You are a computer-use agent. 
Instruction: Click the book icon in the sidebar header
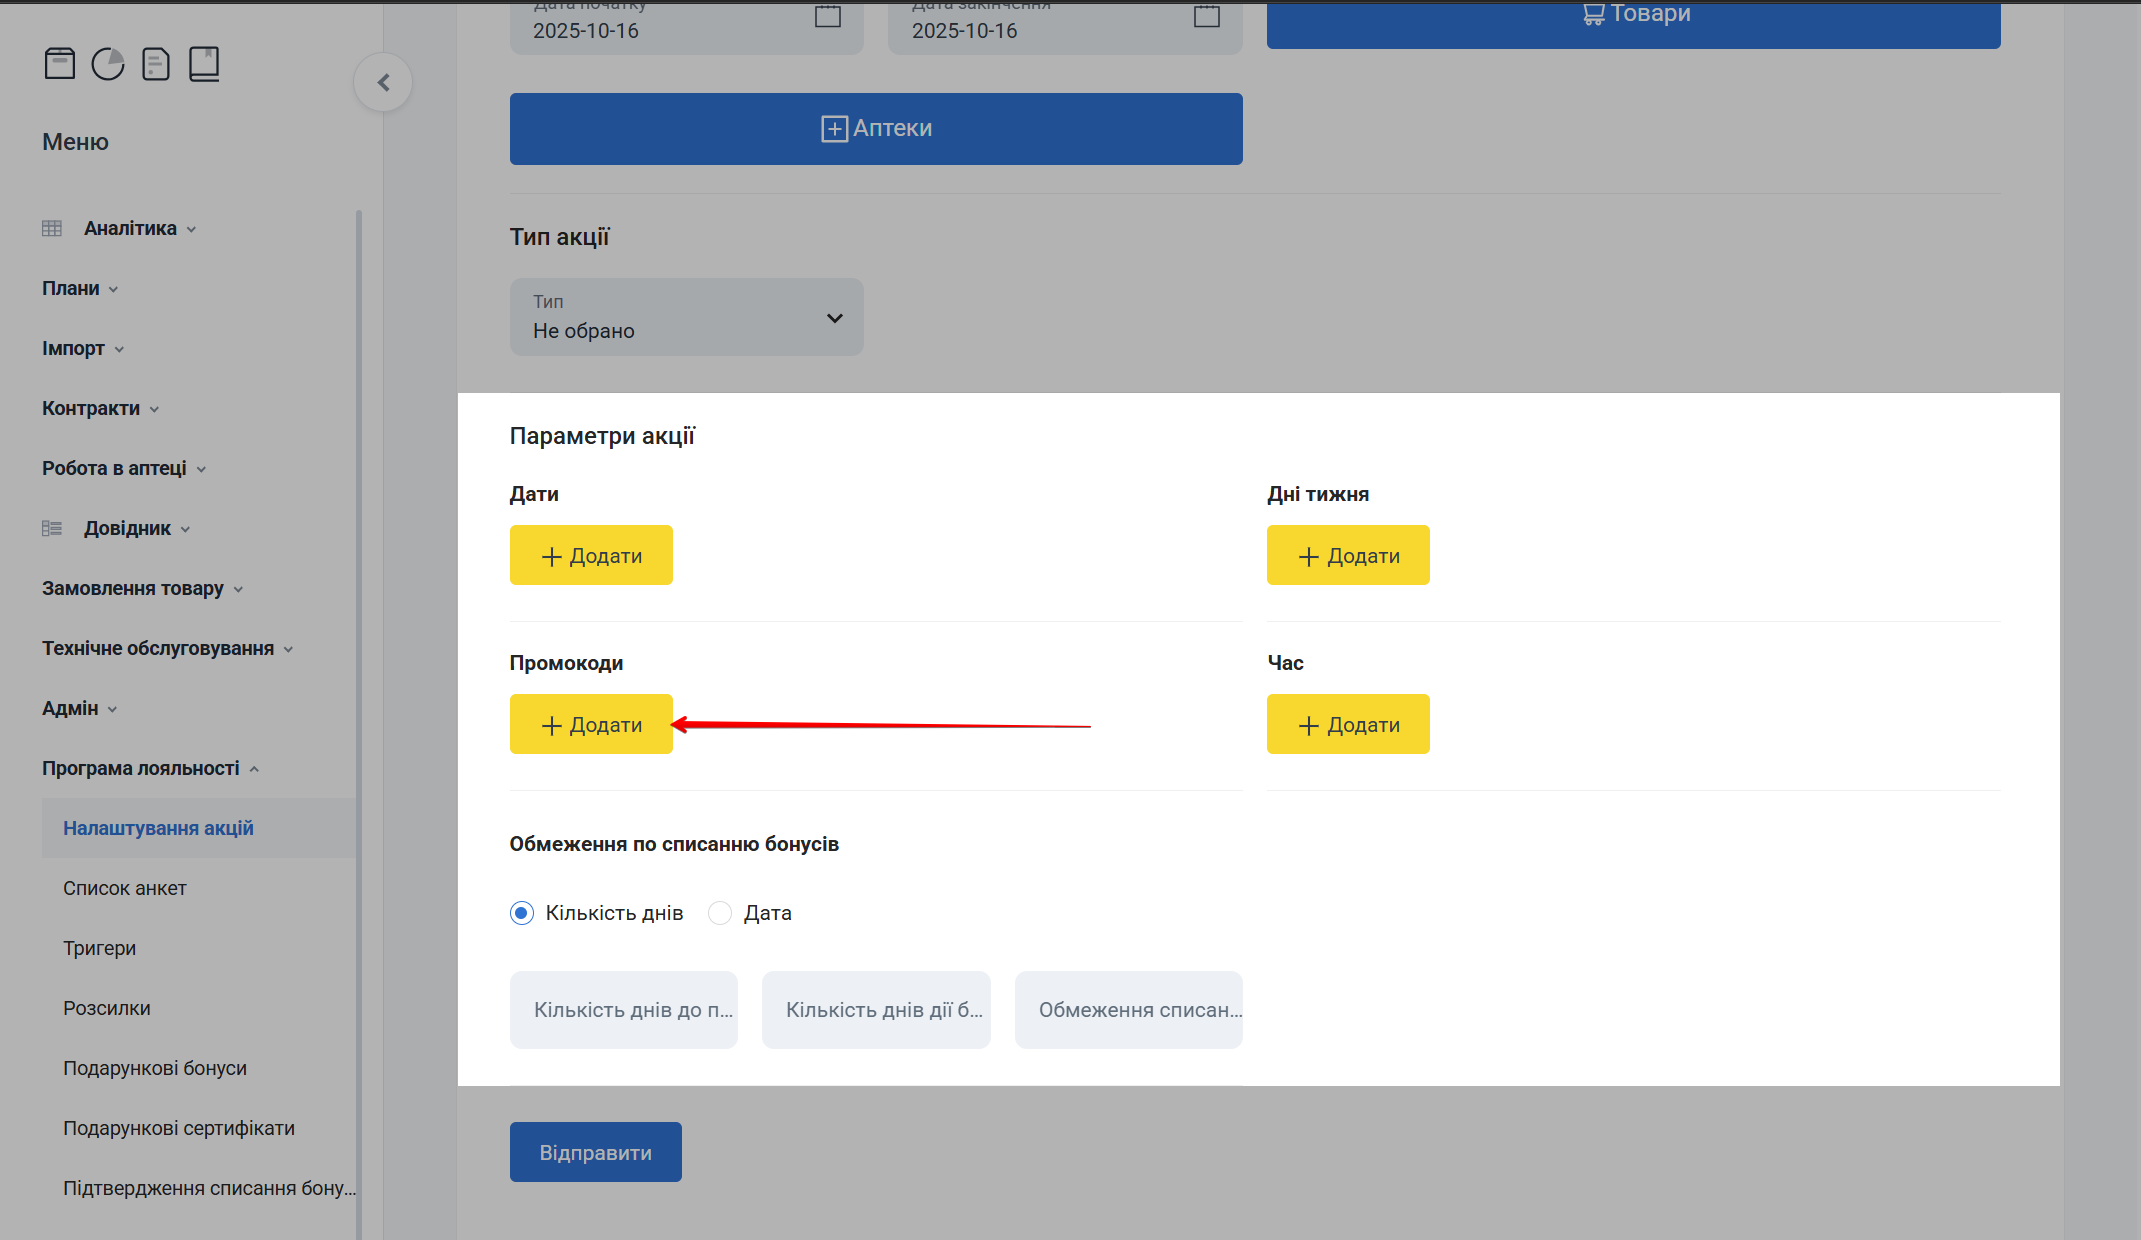pos(204,64)
